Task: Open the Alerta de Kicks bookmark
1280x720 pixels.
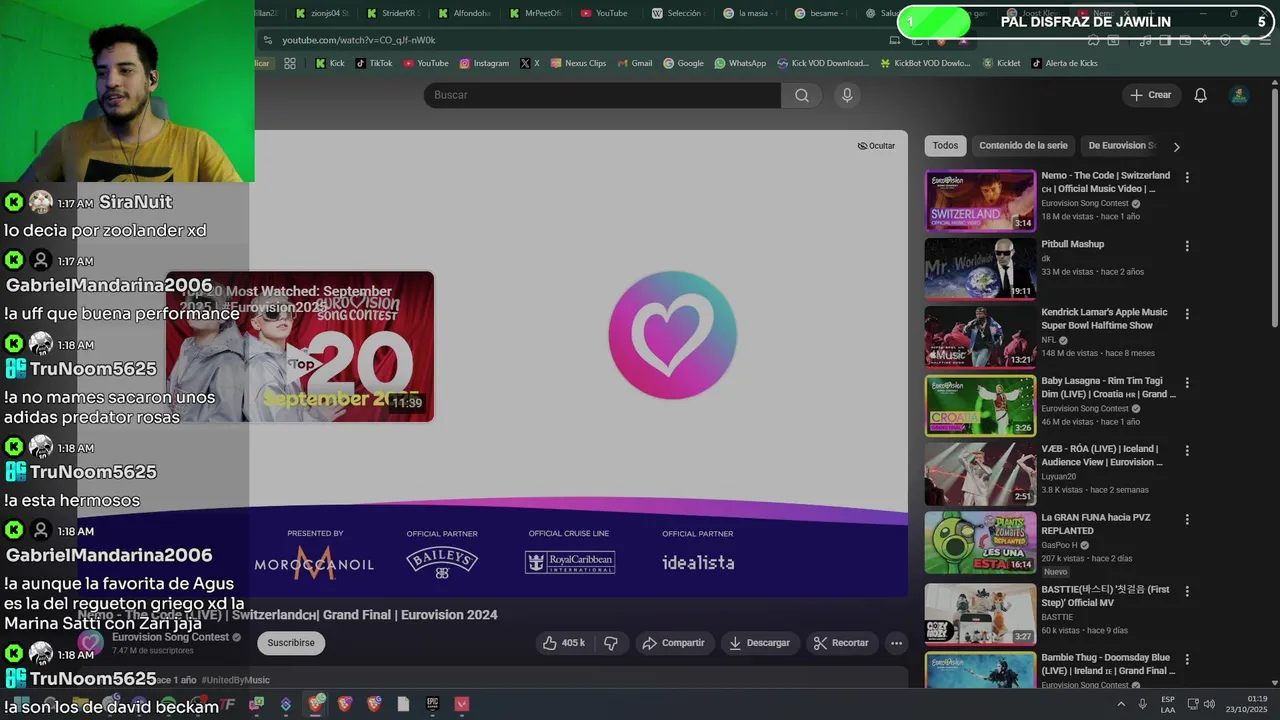Action: [x=1064, y=63]
